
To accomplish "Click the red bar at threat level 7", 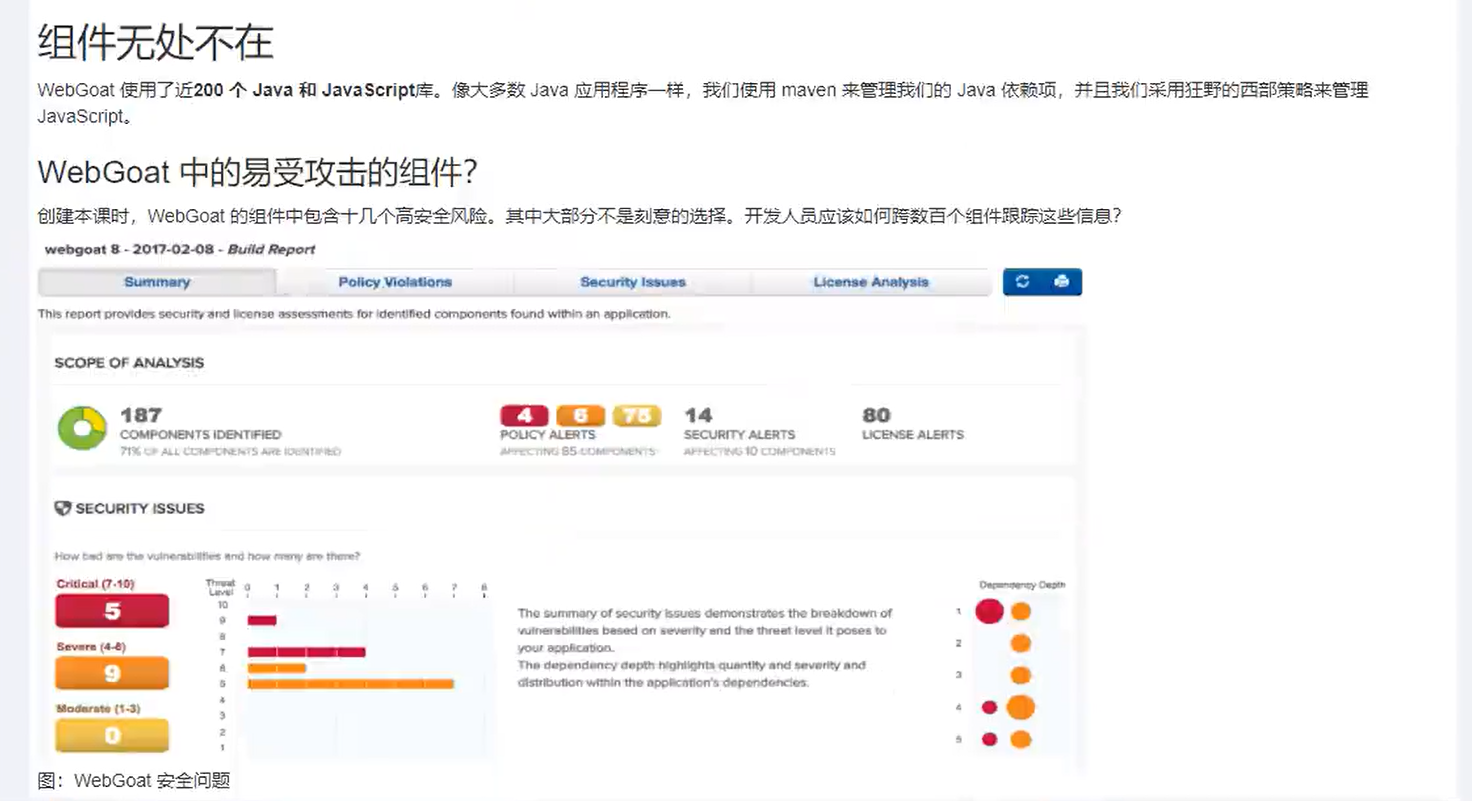I will coord(307,652).
